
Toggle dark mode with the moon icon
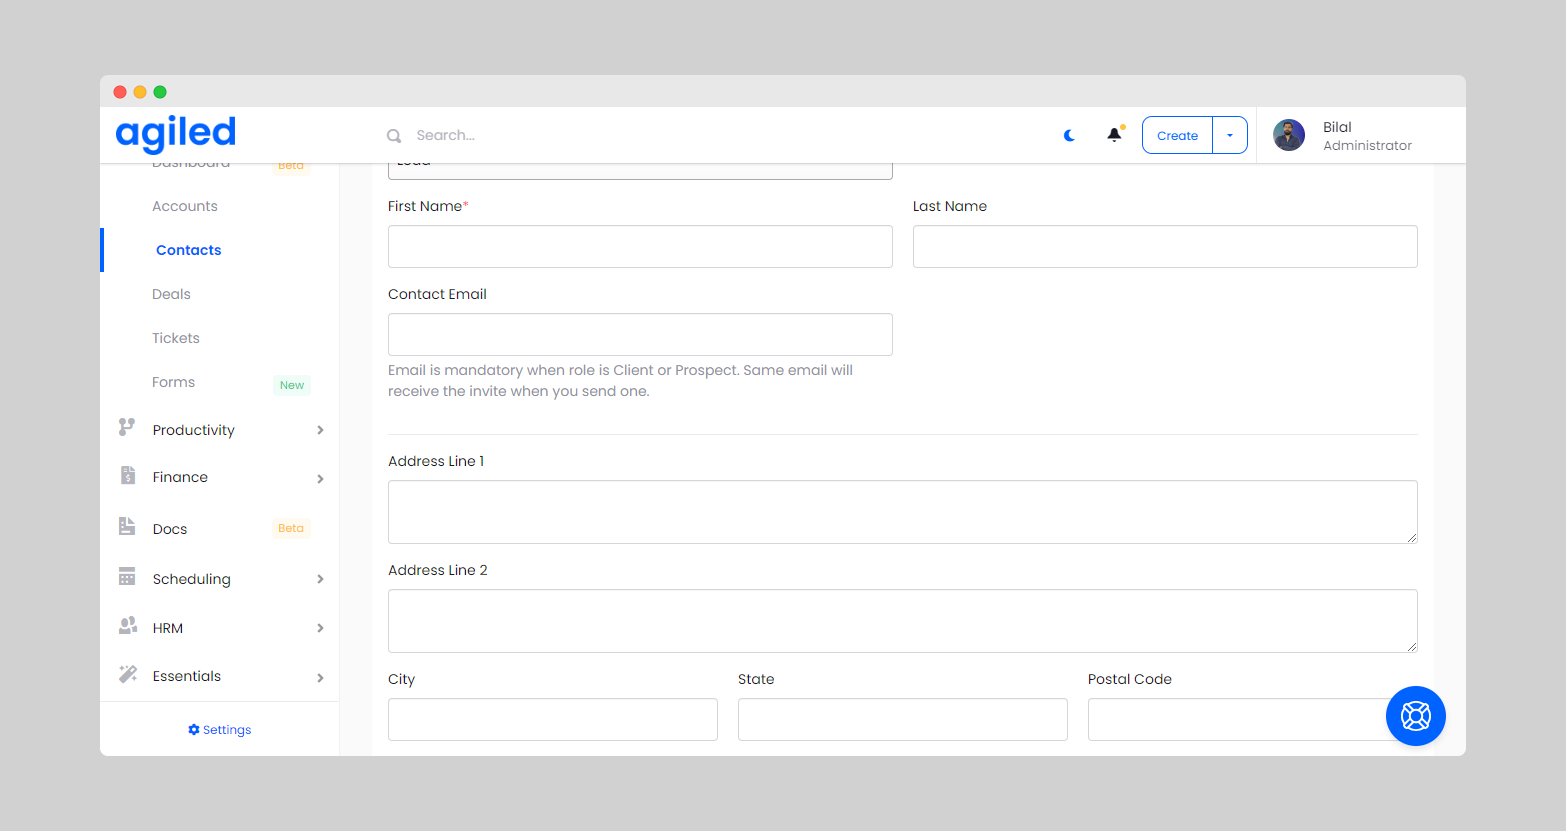point(1069,135)
